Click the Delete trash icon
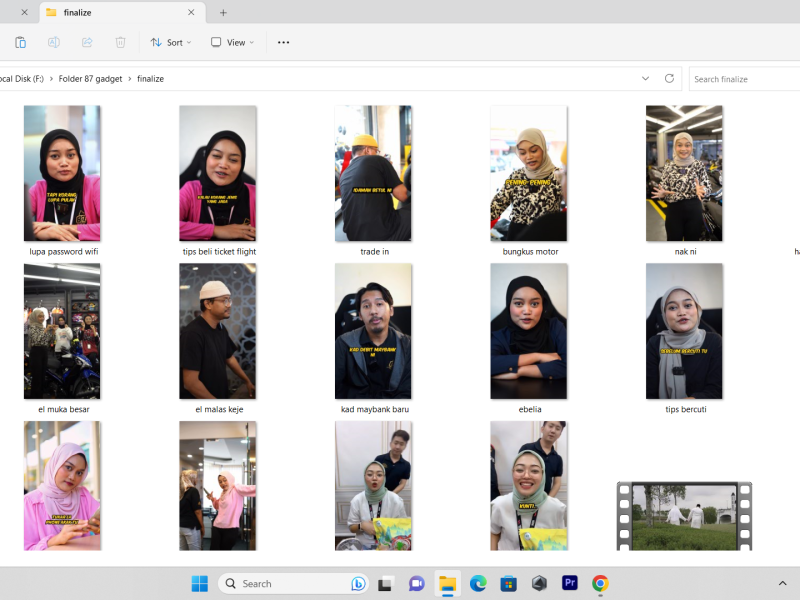800x600 pixels. pos(120,42)
